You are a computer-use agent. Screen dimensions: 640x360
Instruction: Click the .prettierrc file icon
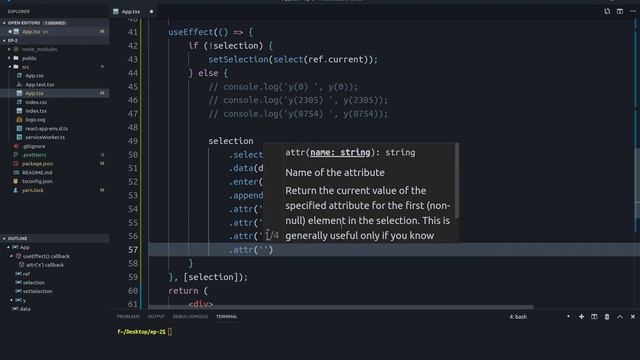(16, 155)
